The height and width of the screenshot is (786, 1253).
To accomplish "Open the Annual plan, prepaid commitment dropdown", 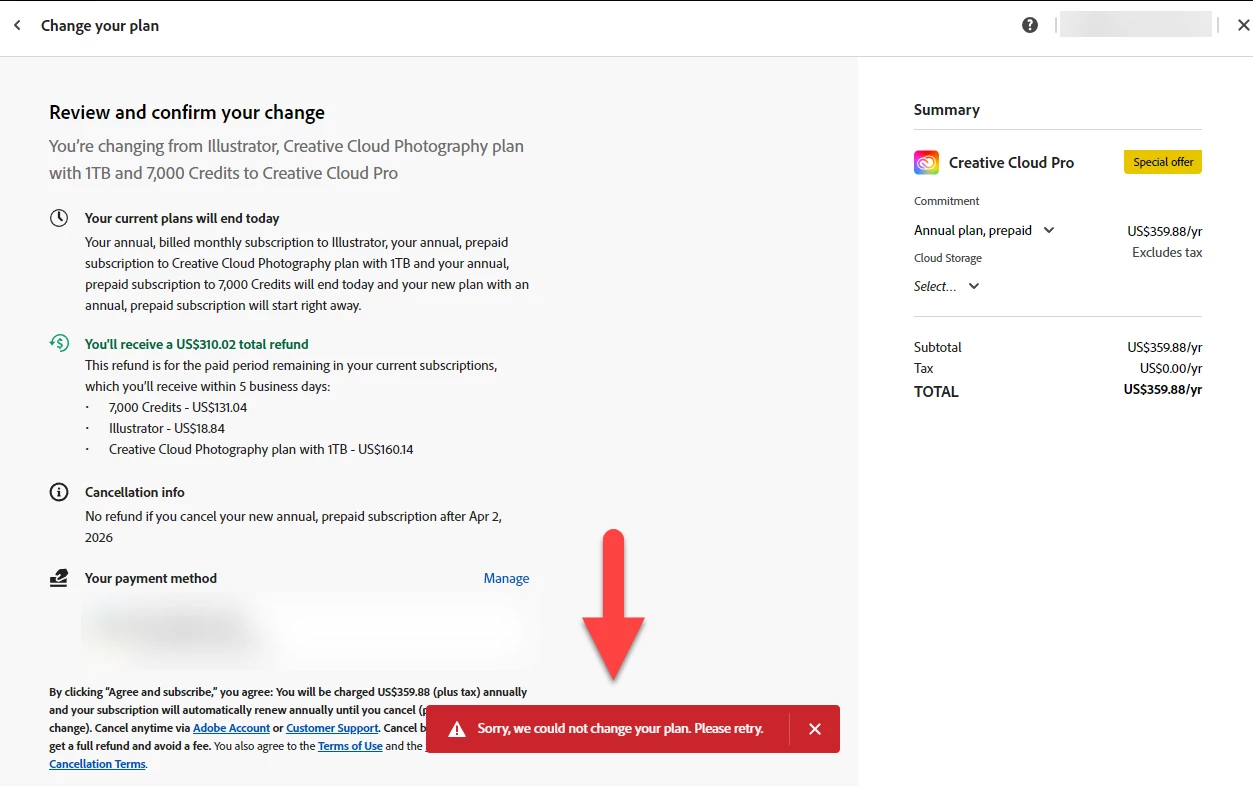I will (984, 230).
